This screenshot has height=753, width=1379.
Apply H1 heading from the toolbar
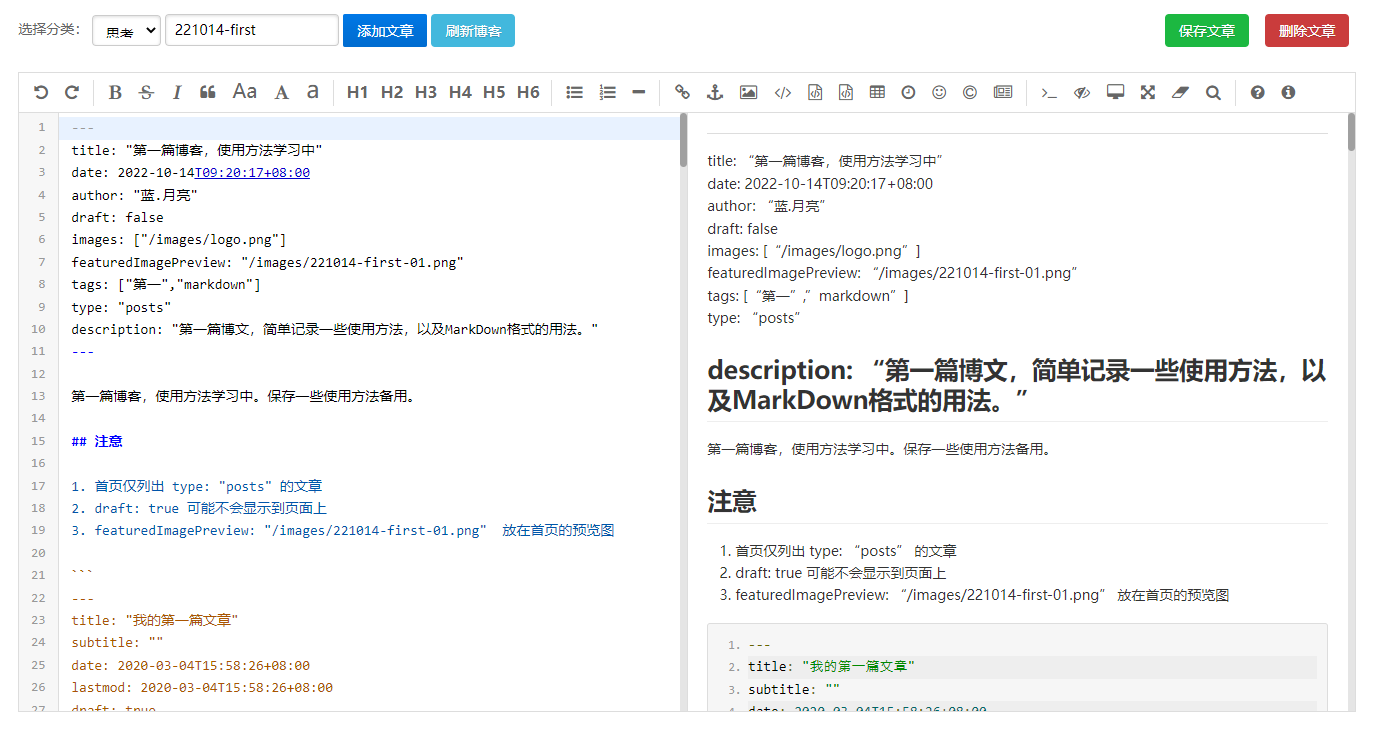click(357, 92)
